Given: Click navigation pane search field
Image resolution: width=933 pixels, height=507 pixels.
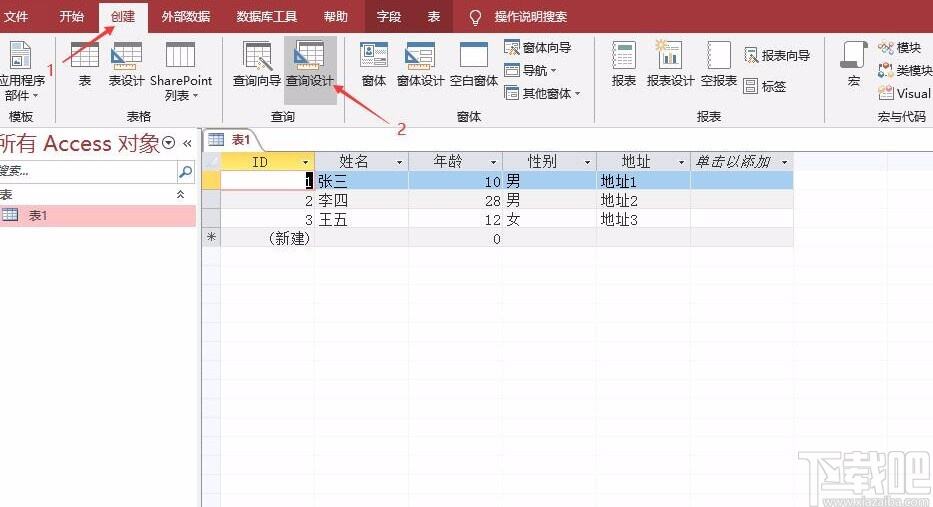Looking at the screenshot, I should tap(88, 171).
